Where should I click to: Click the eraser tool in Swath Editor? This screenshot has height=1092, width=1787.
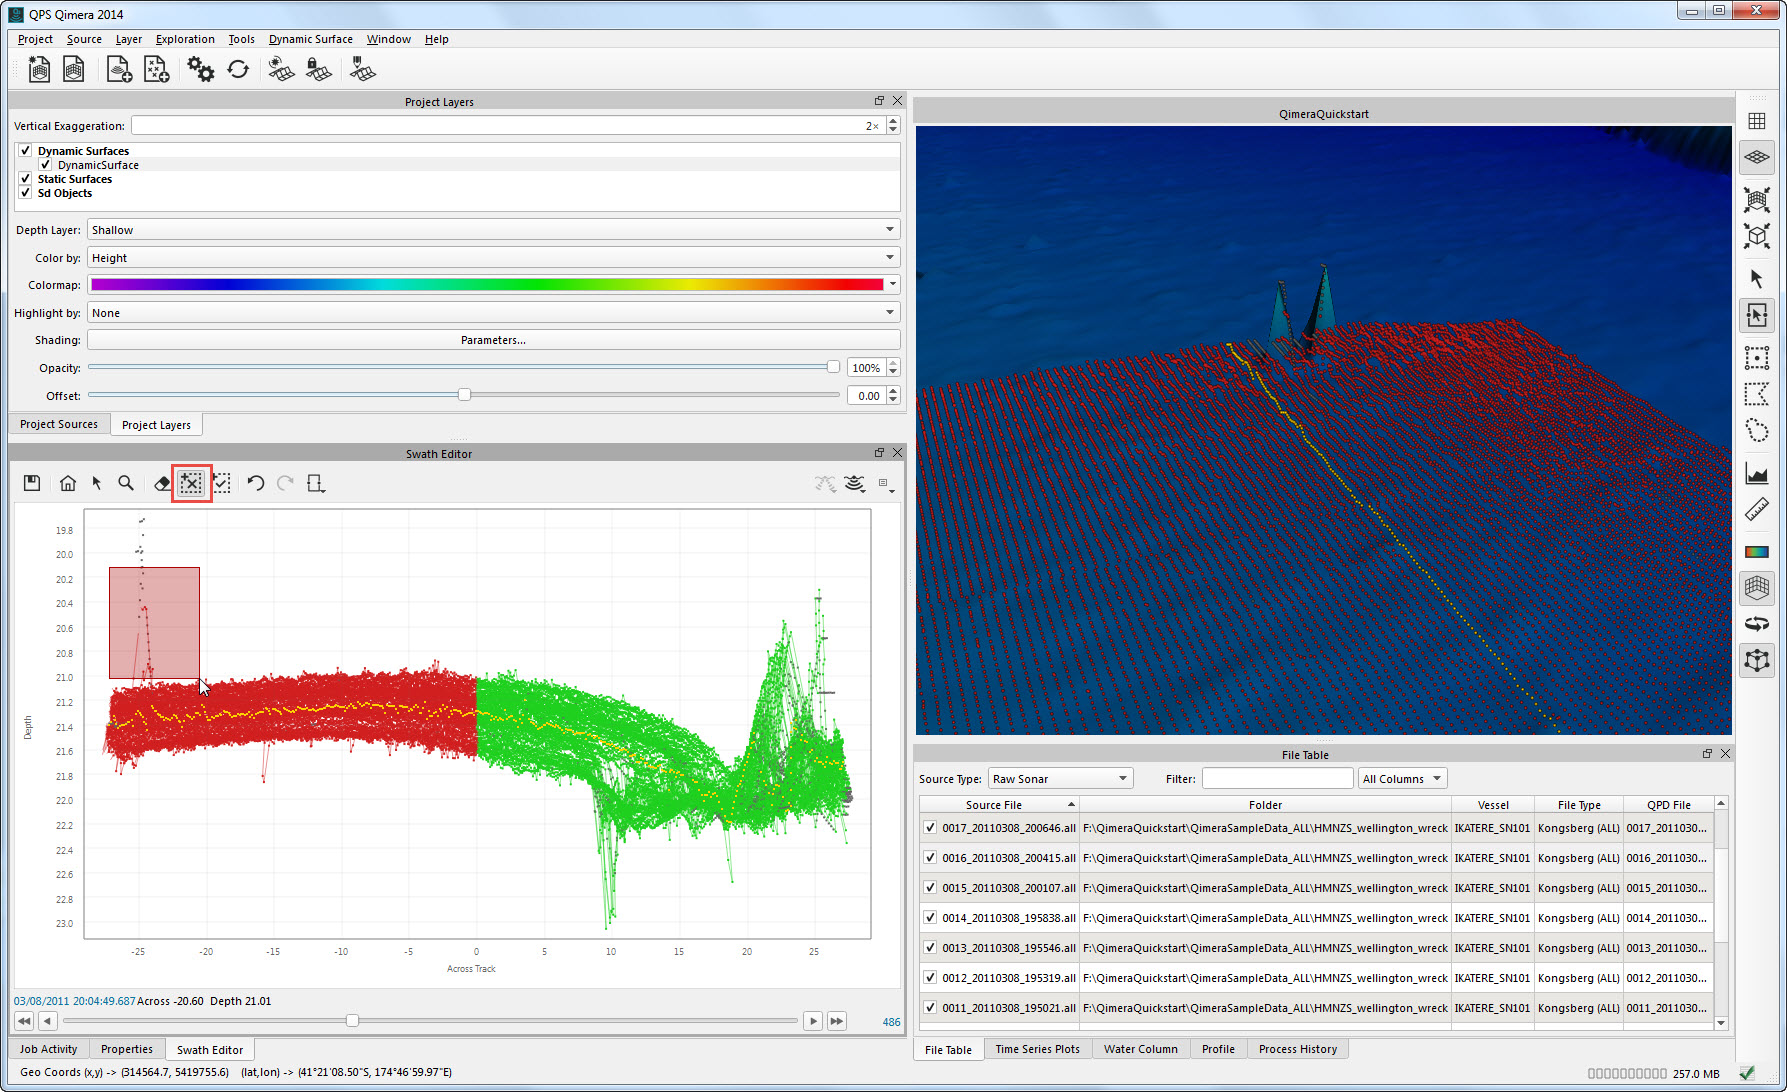tap(162, 484)
